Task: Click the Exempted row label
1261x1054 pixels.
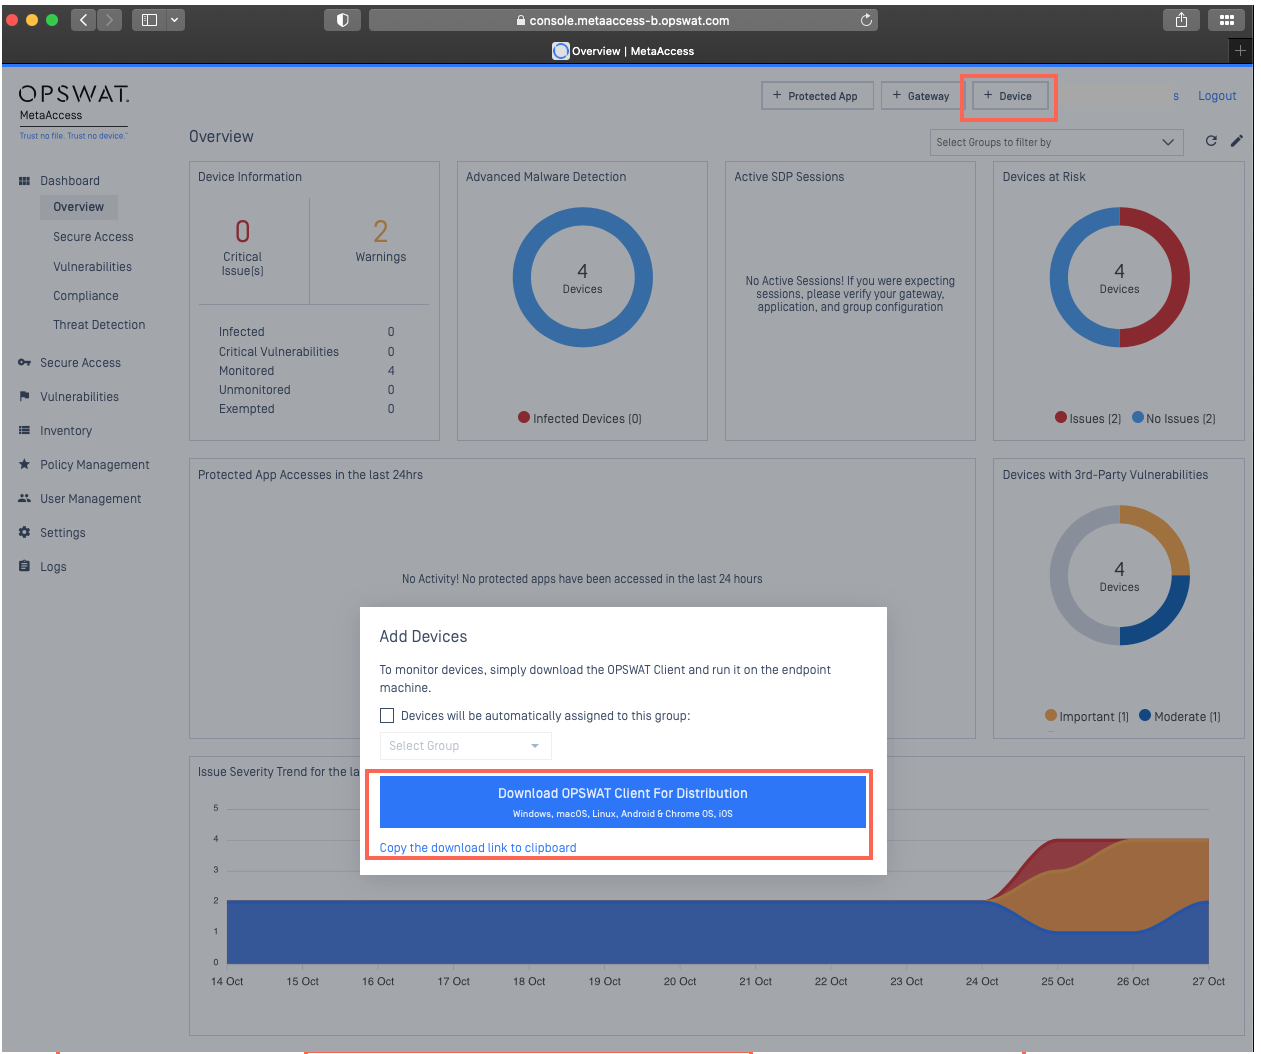Action: coord(247,409)
